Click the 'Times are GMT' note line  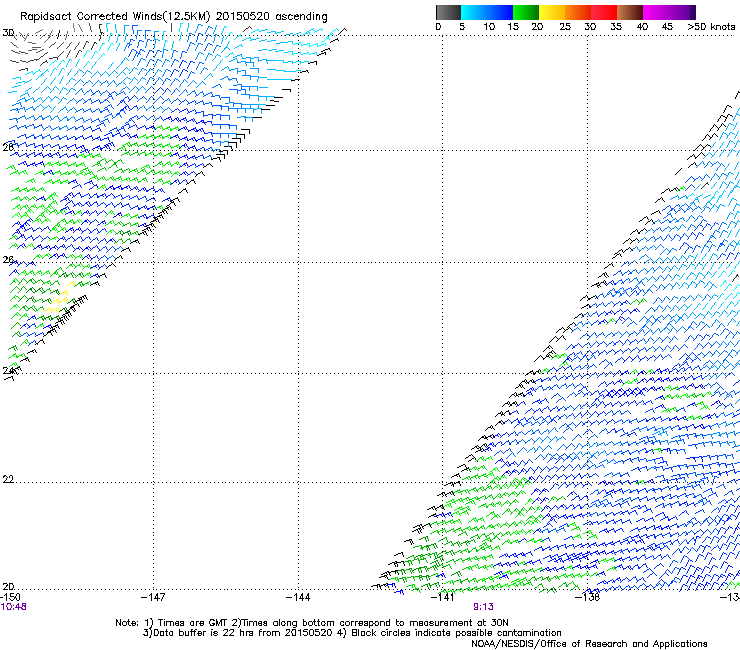tap(312, 623)
